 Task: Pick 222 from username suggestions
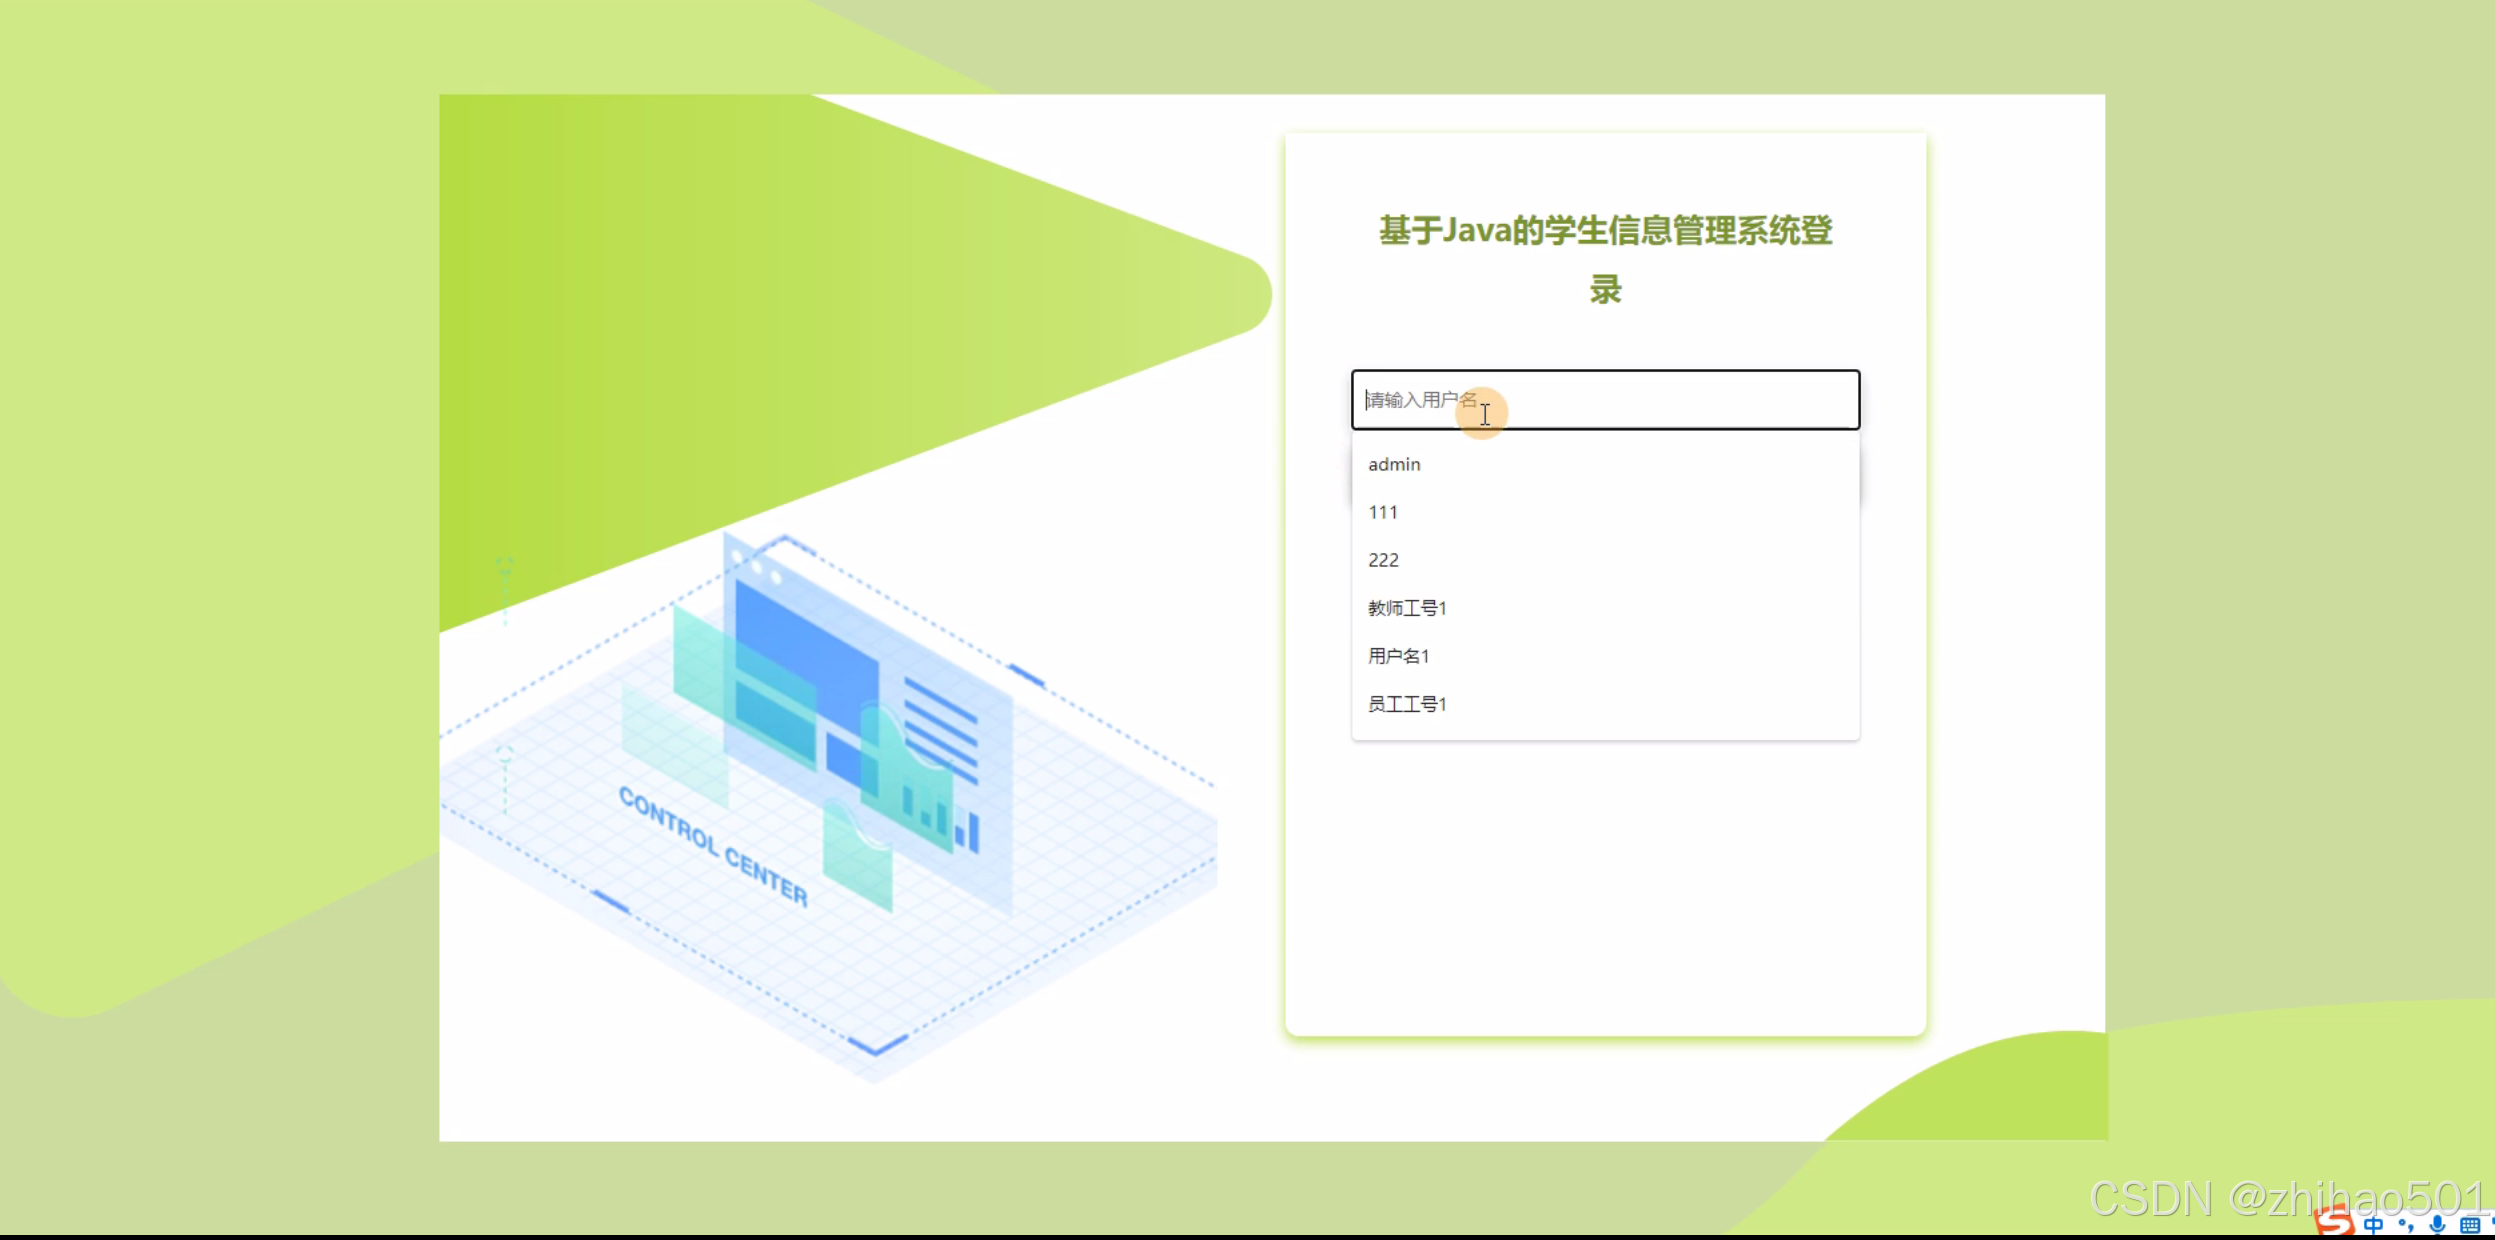coord(1384,561)
